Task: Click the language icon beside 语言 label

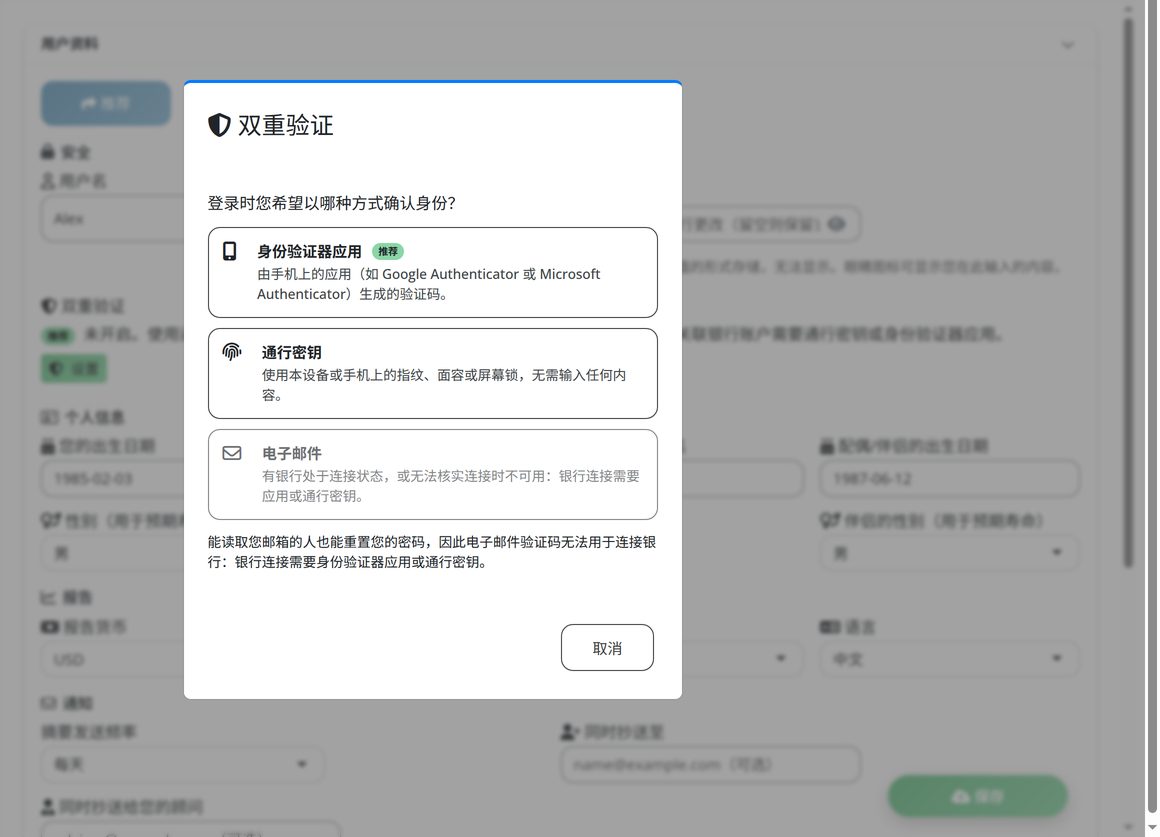Action: point(830,627)
